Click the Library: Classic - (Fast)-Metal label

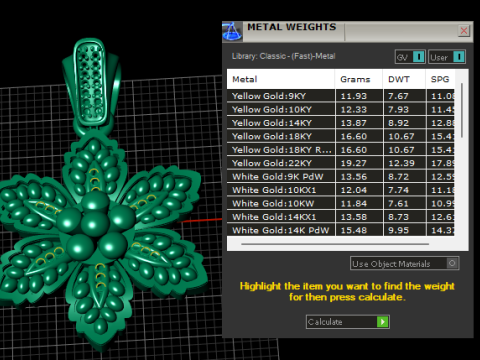(283, 56)
